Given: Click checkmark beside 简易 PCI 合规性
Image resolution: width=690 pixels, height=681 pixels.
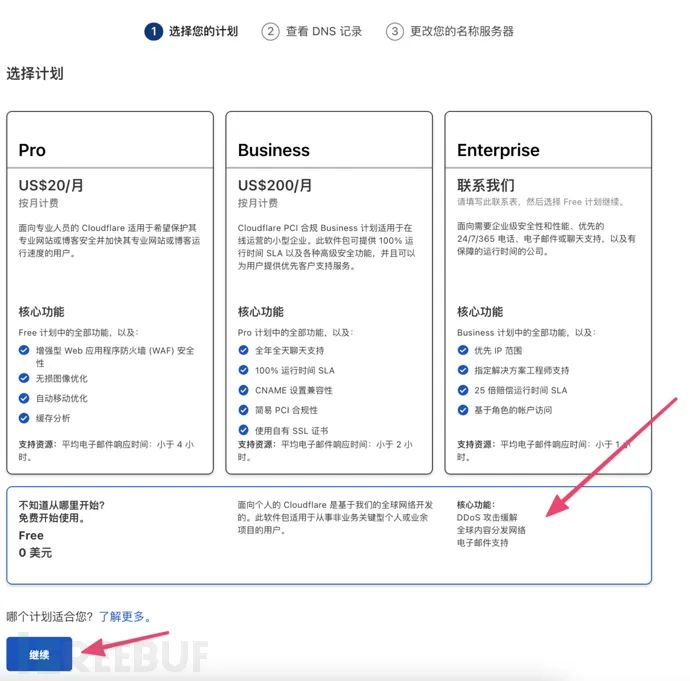Looking at the screenshot, I should (243, 410).
